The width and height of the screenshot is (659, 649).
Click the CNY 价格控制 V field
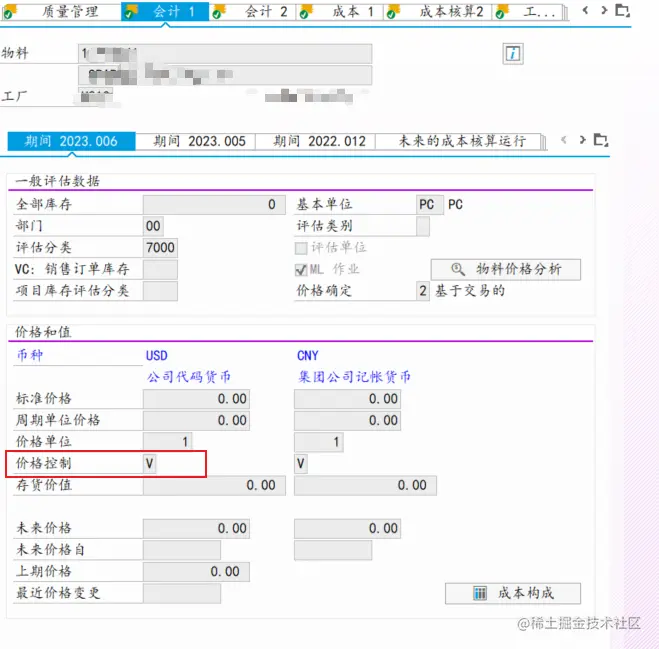point(301,464)
